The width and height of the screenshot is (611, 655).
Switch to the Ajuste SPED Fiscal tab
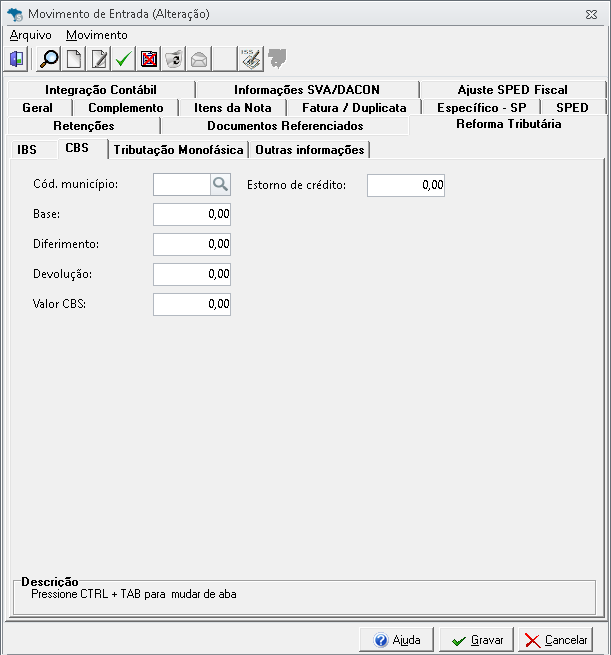(512, 89)
